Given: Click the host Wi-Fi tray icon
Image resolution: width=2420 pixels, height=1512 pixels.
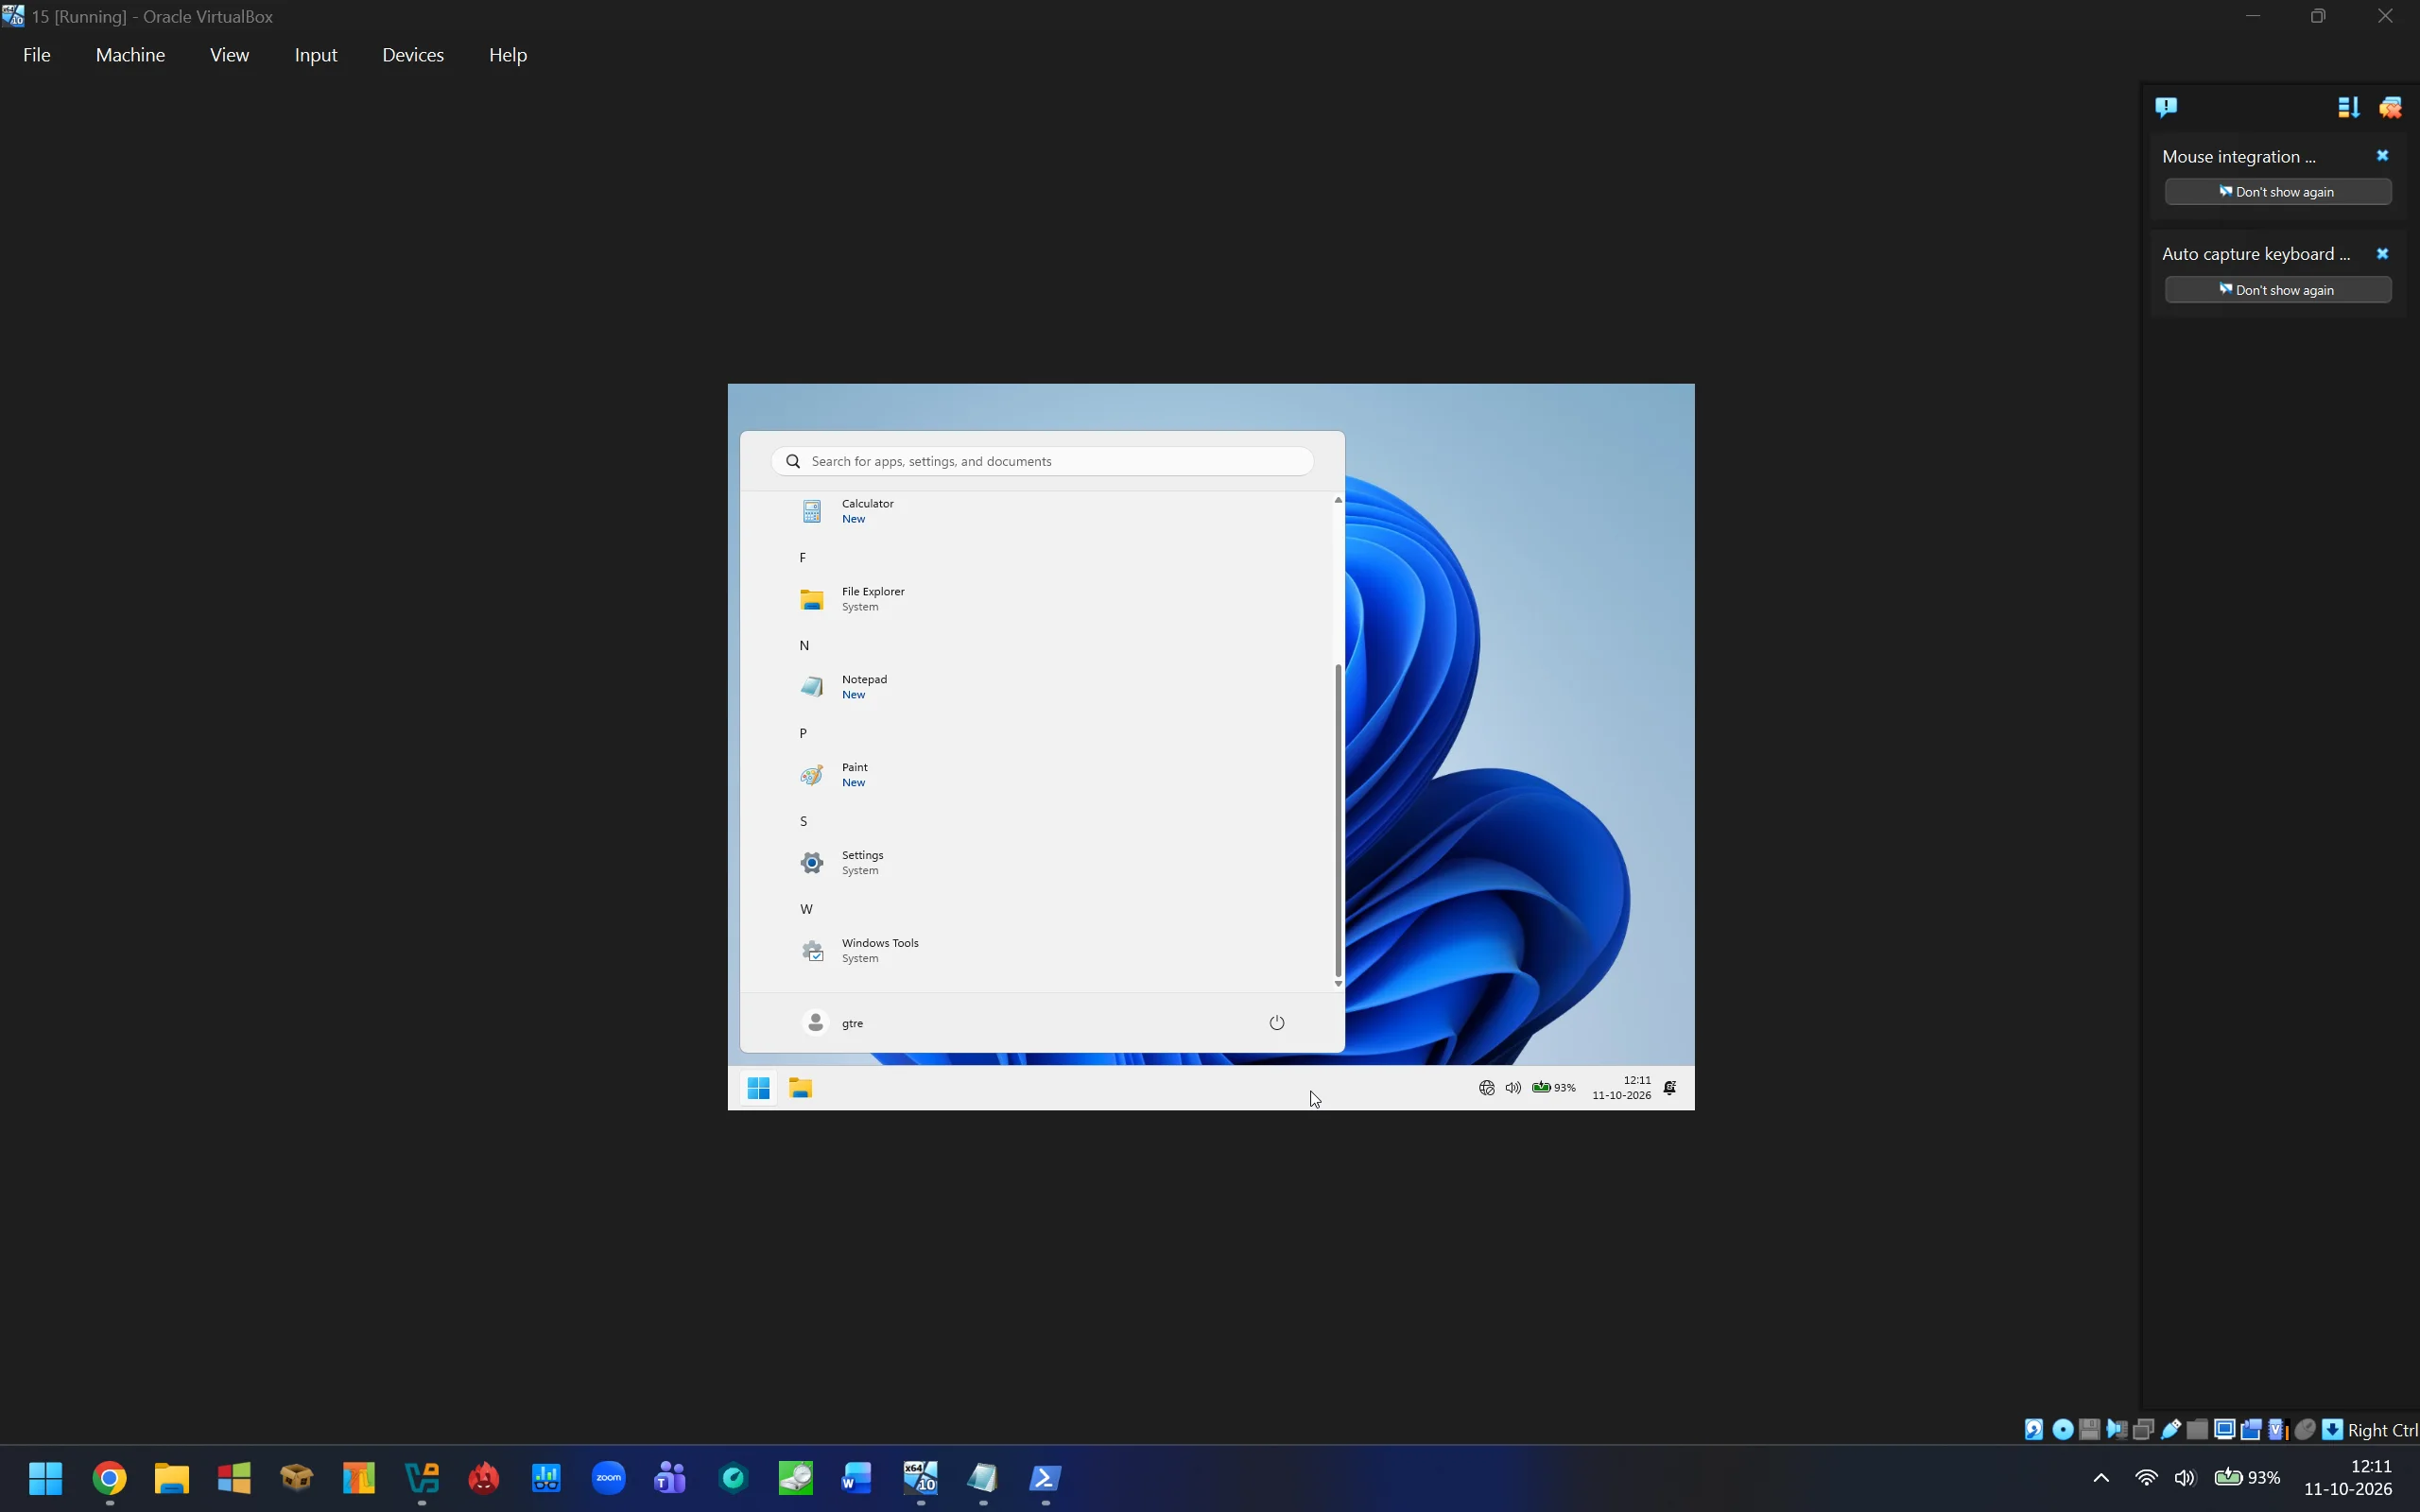Looking at the screenshot, I should [2146, 1478].
